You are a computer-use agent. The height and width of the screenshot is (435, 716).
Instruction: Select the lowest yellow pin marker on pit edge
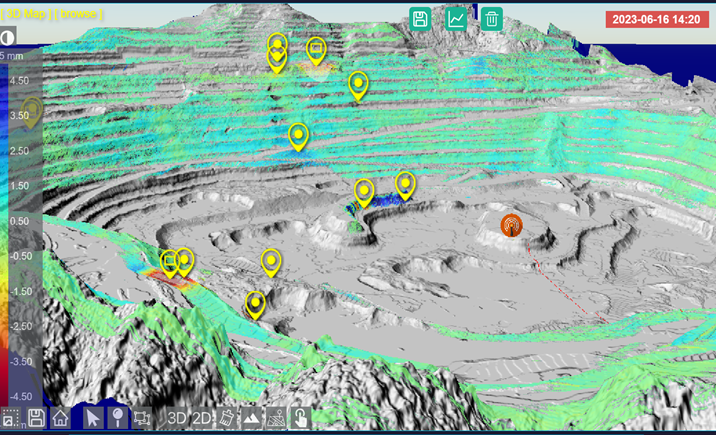click(x=255, y=305)
